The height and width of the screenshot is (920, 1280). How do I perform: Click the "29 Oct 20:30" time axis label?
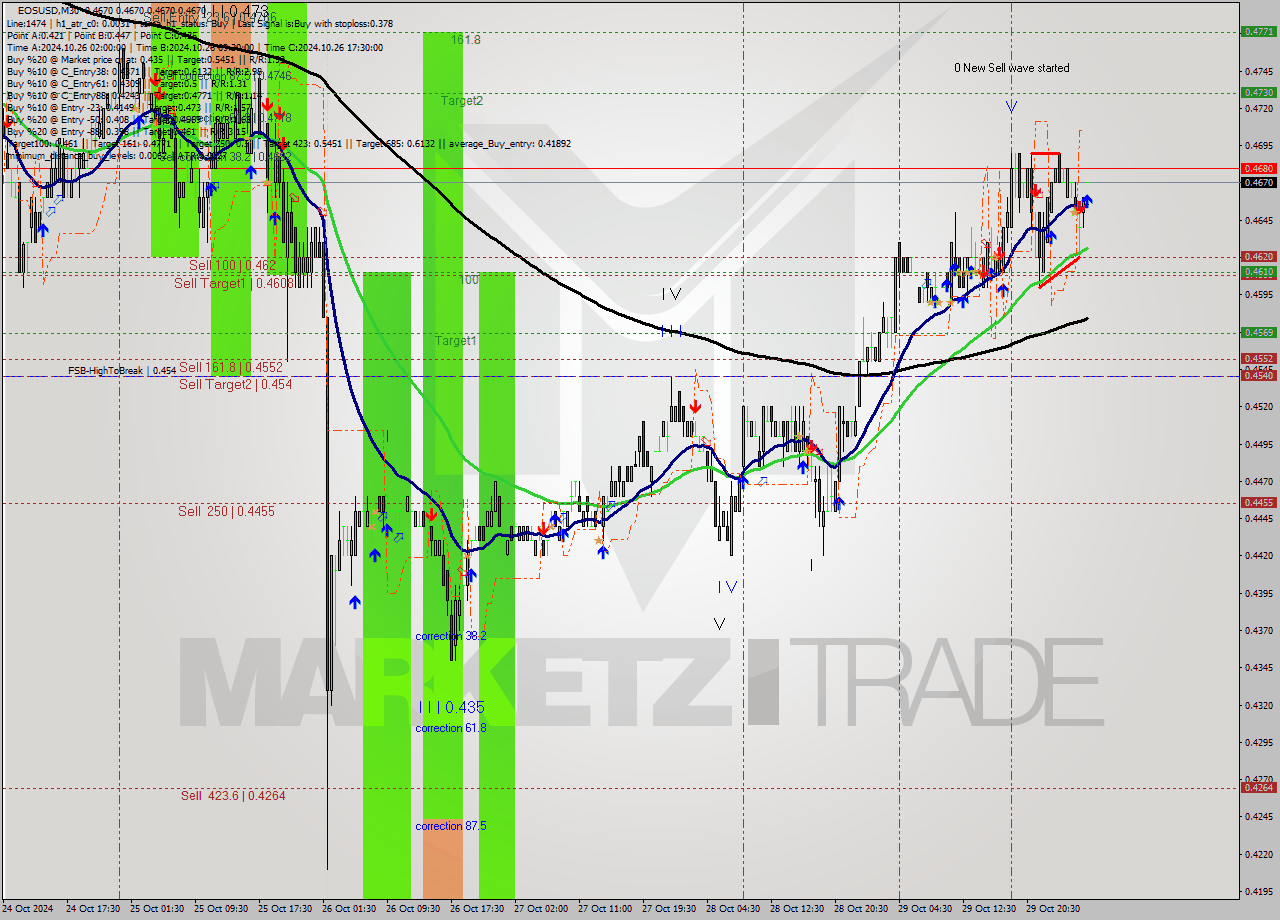click(1053, 909)
